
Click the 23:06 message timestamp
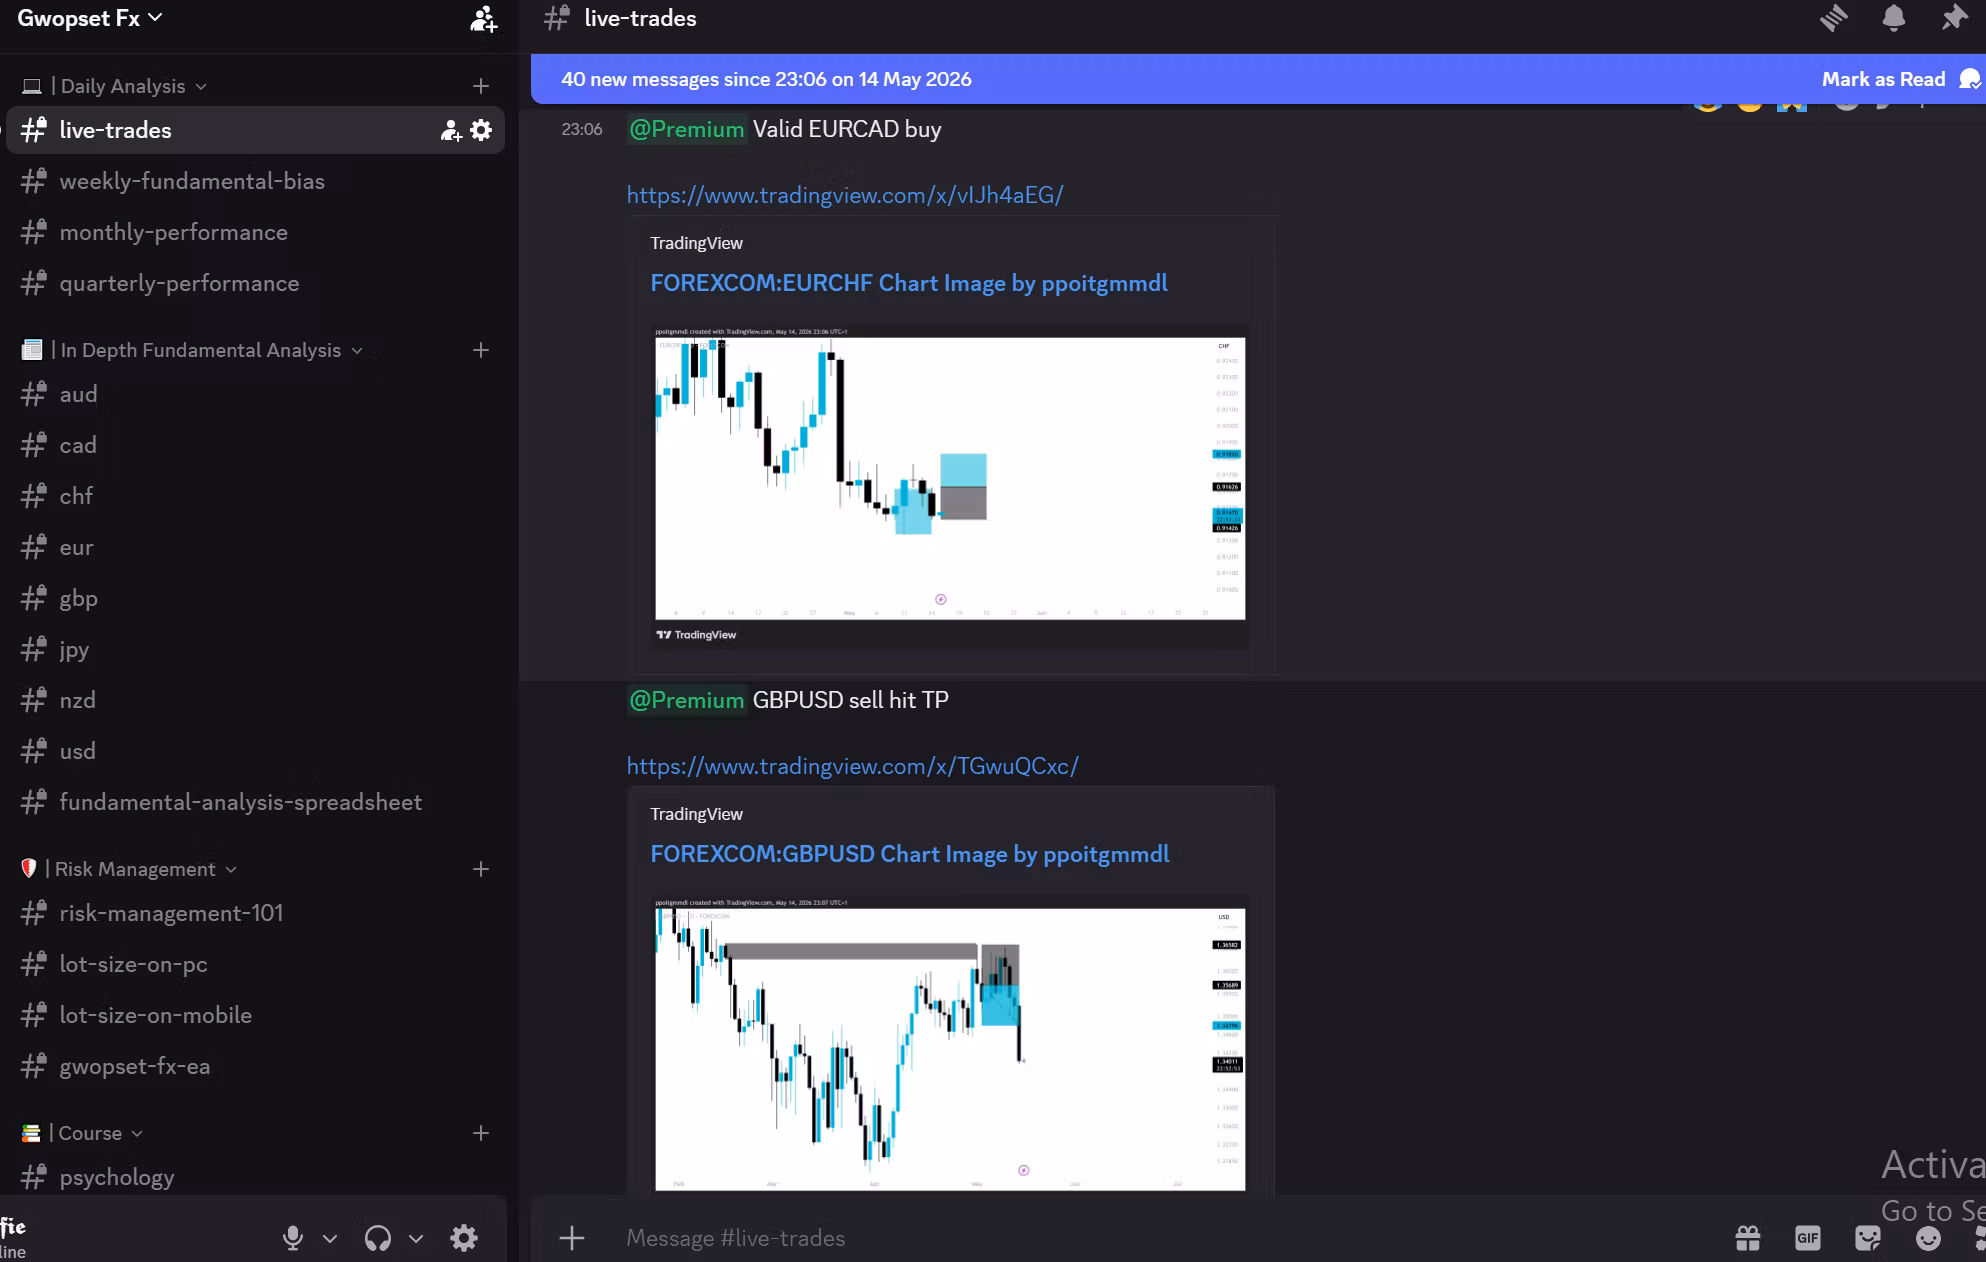[x=582, y=129]
